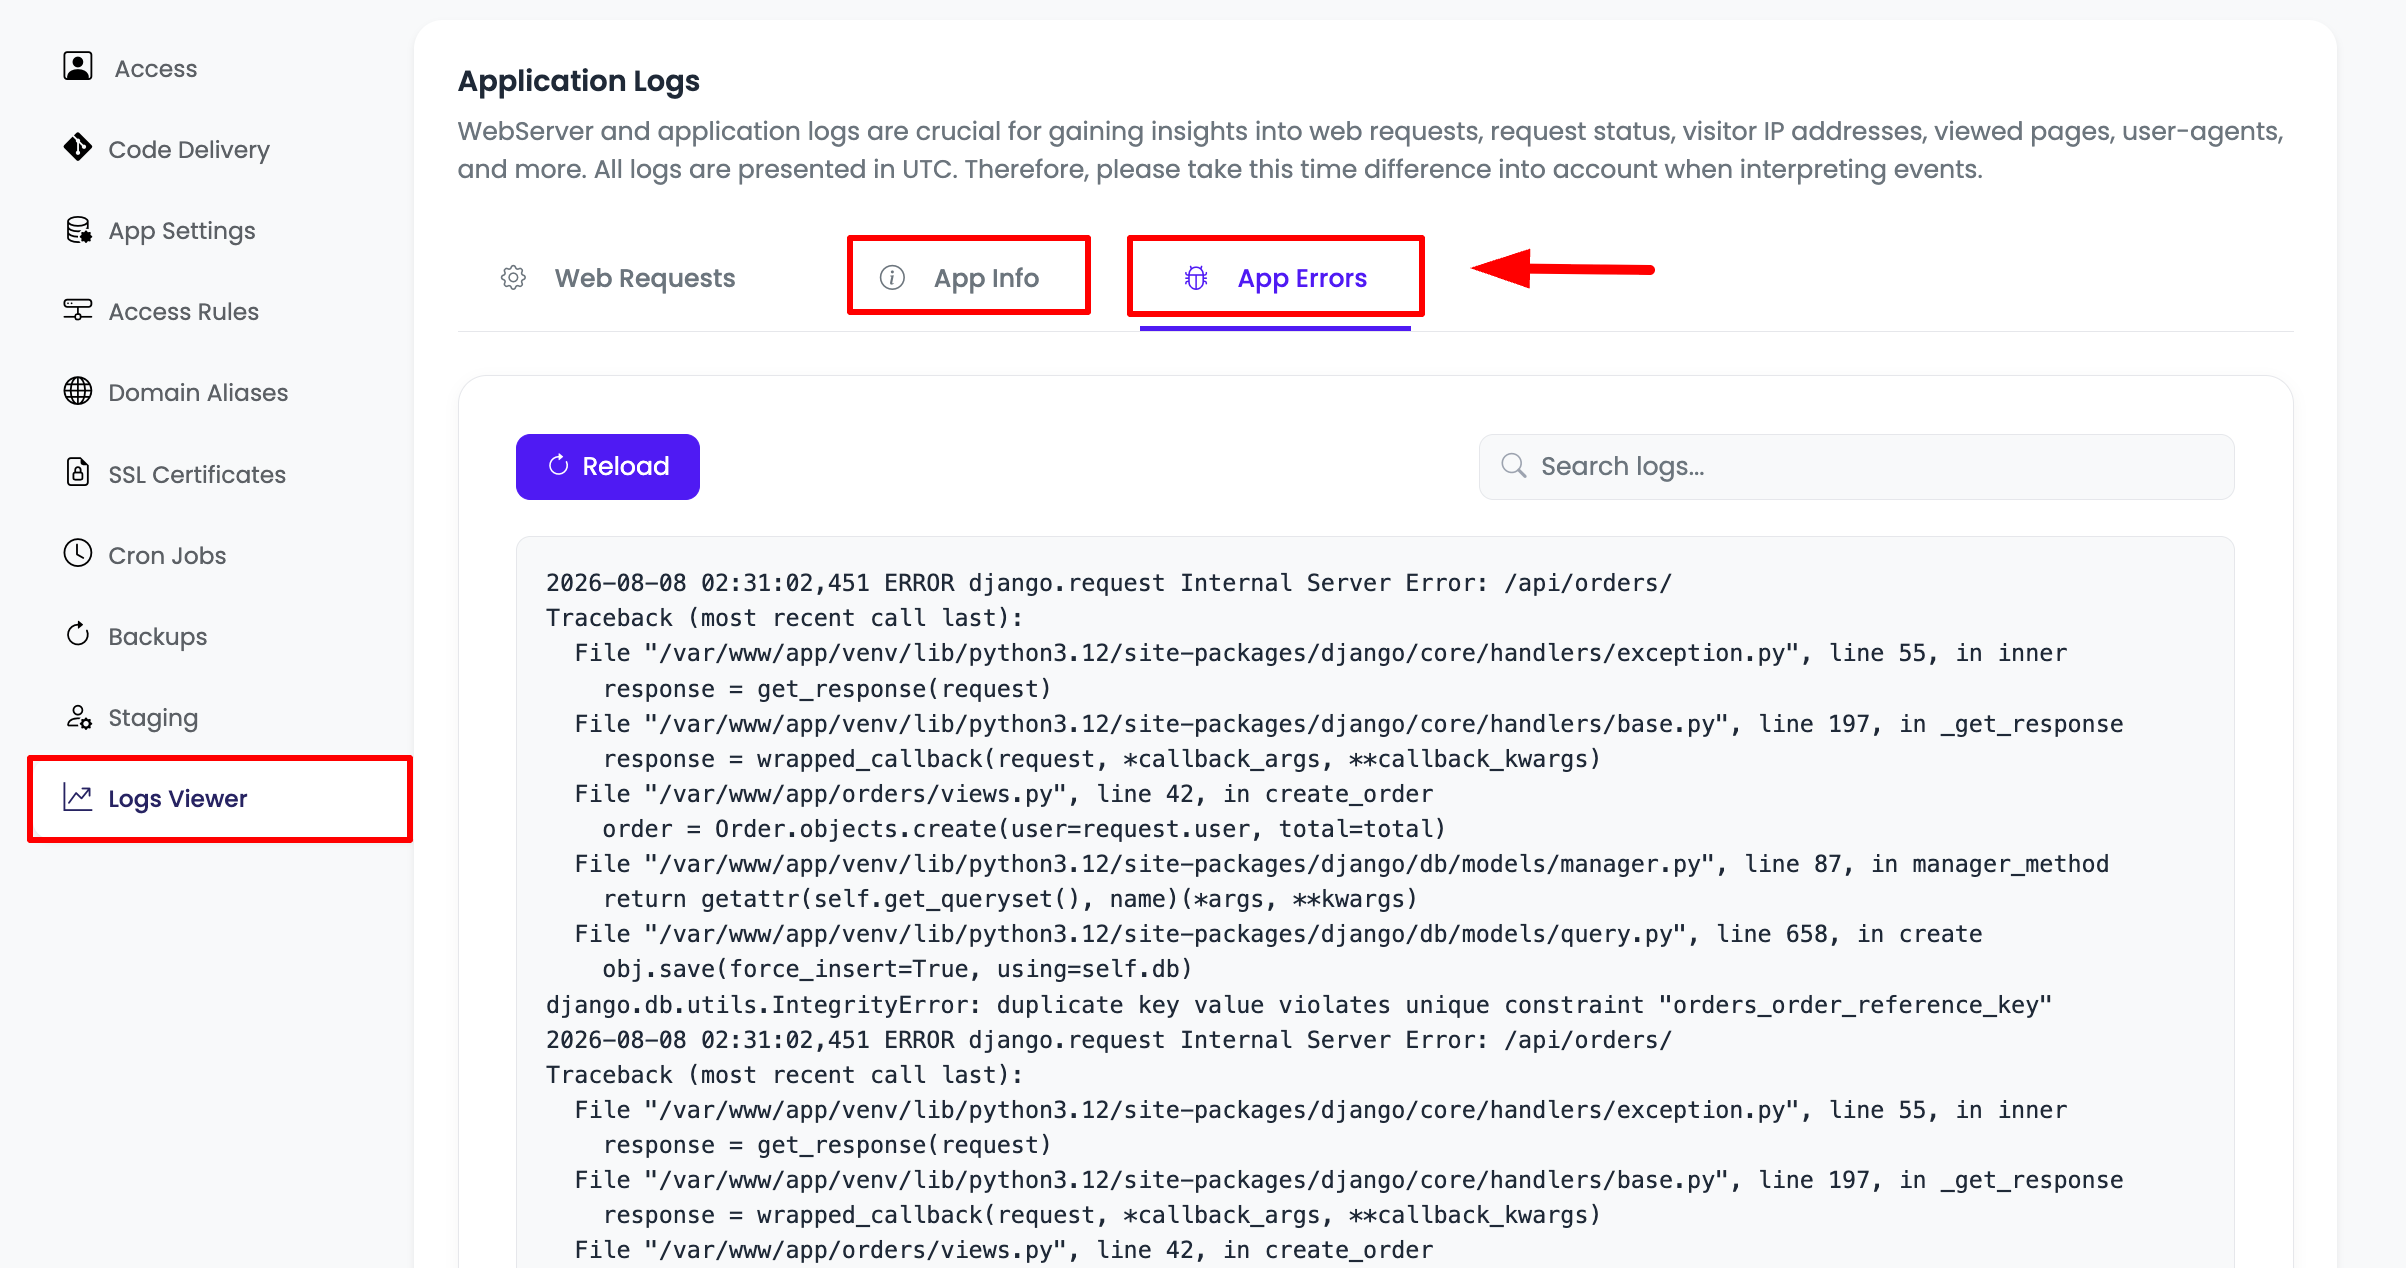Click the Reload button
This screenshot has height=1268, width=2406.
tap(608, 466)
